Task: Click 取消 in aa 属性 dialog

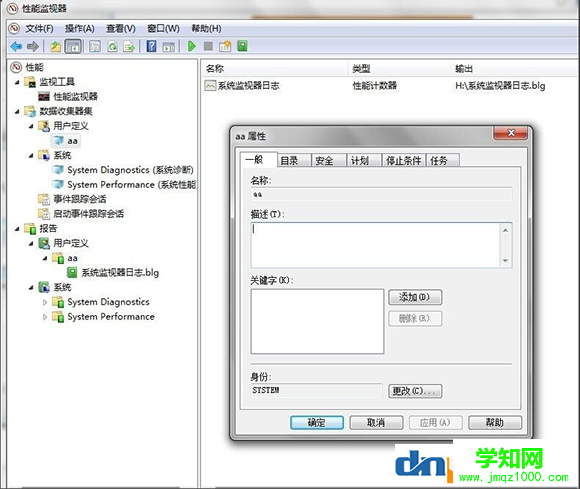Action: point(376,423)
